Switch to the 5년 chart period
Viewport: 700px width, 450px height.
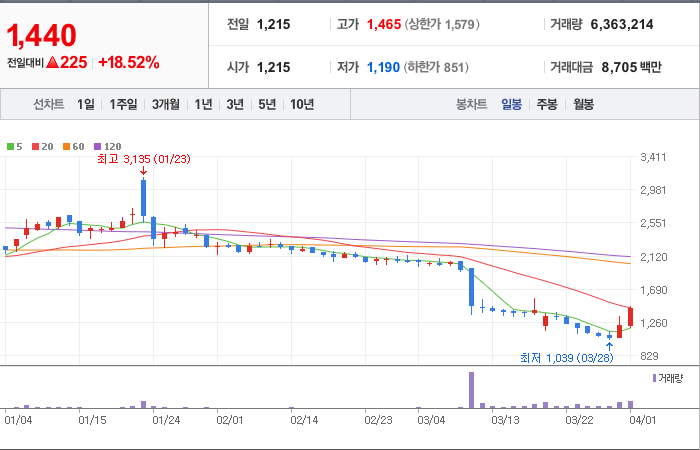point(267,104)
